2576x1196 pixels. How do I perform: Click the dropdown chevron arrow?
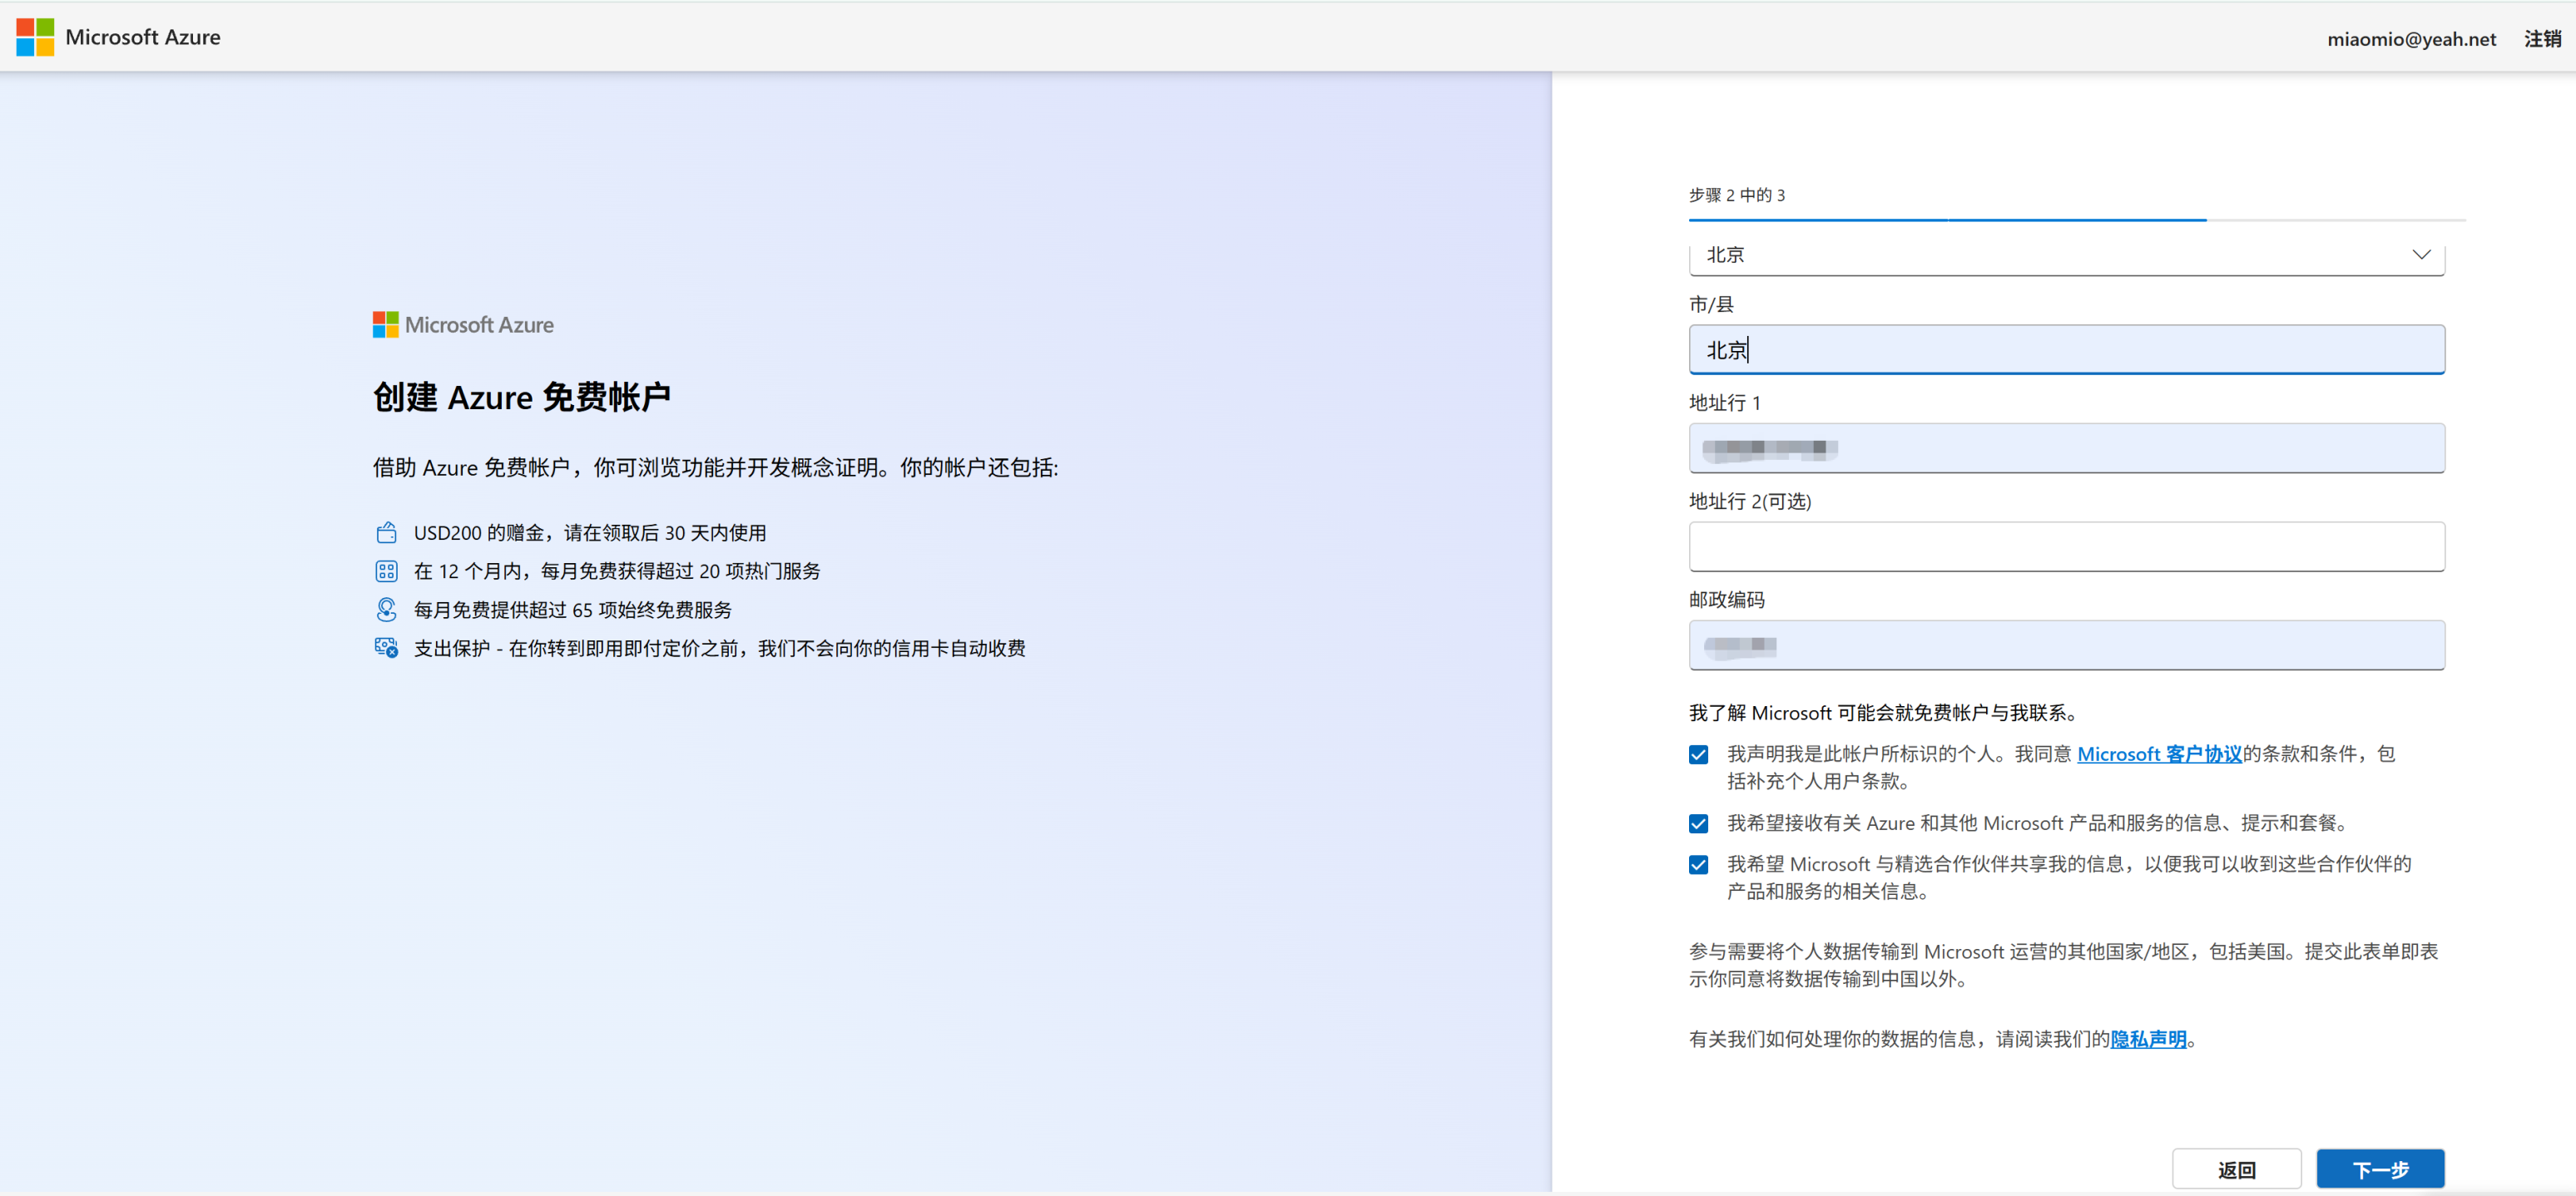[x=2420, y=255]
